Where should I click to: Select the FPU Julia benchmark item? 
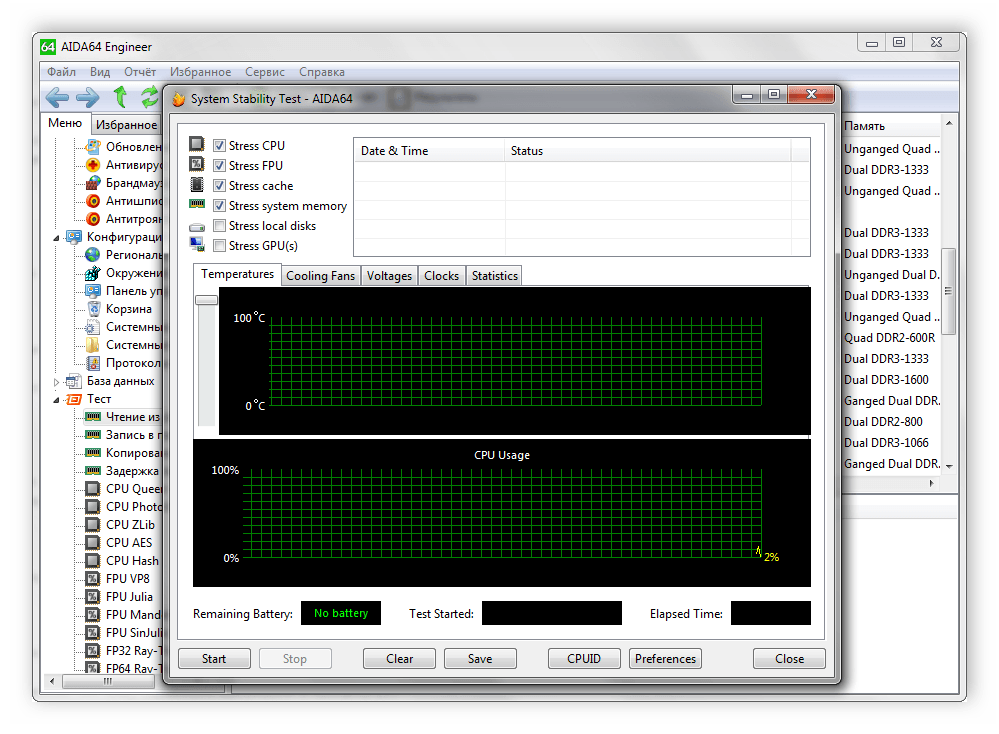129,597
